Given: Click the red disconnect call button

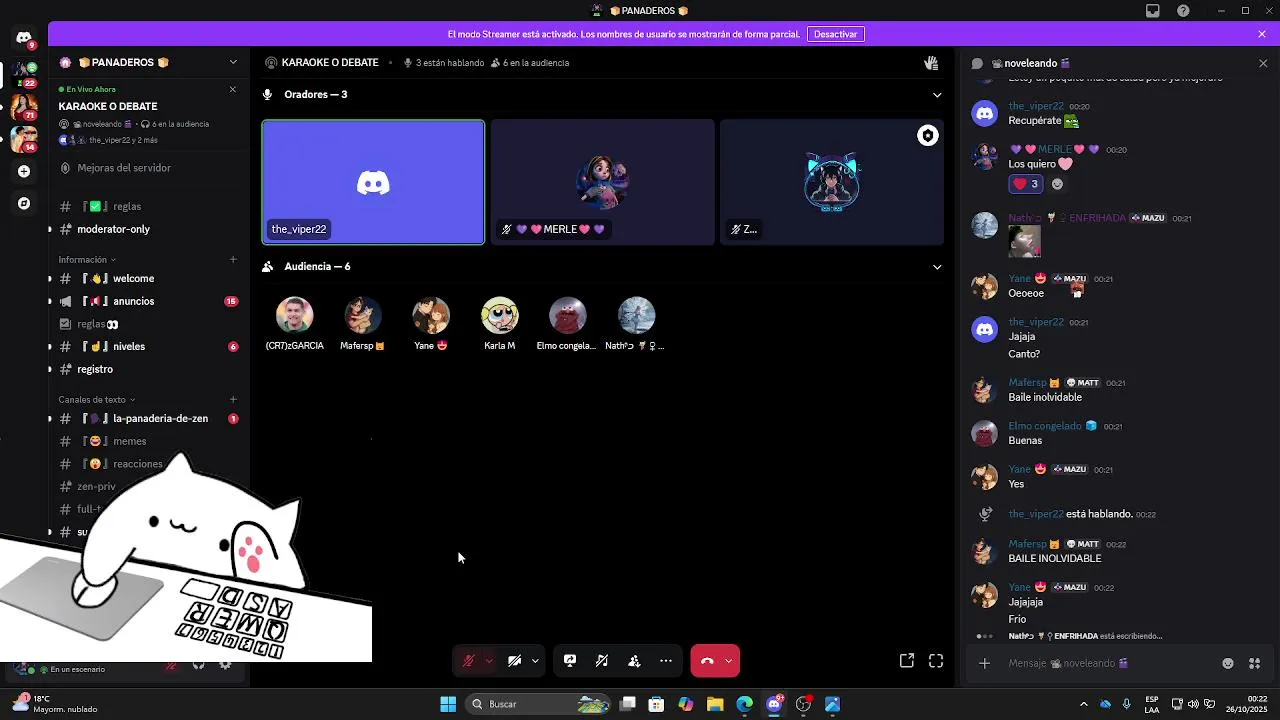Looking at the screenshot, I should [x=707, y=661].
